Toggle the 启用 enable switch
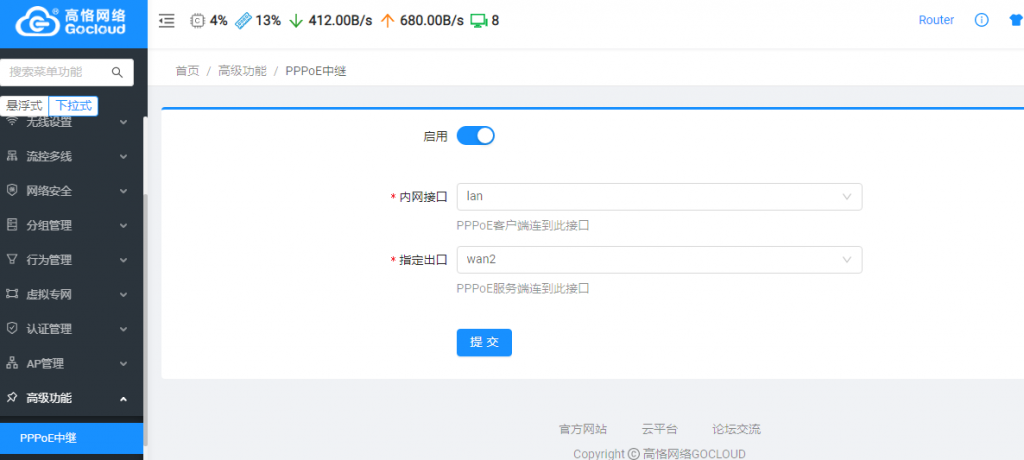This screenshot has height=460, width=1024. 476,136
